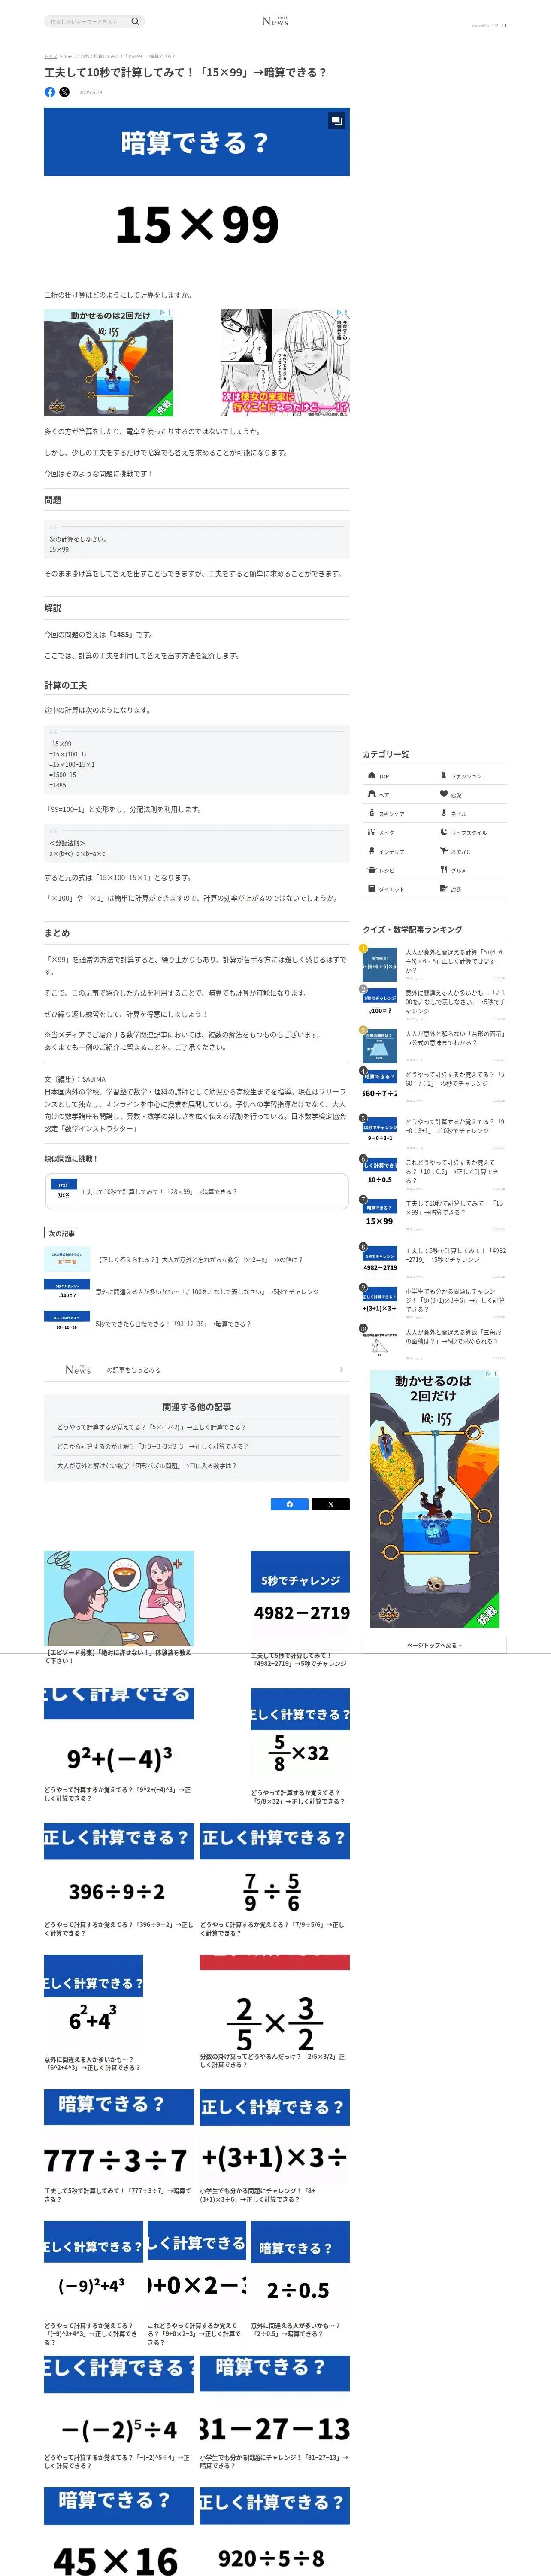Viewport: 551px width, 2576px height.
Task: Click black X share button below related articles
Action: click(x=330, y=1504)
